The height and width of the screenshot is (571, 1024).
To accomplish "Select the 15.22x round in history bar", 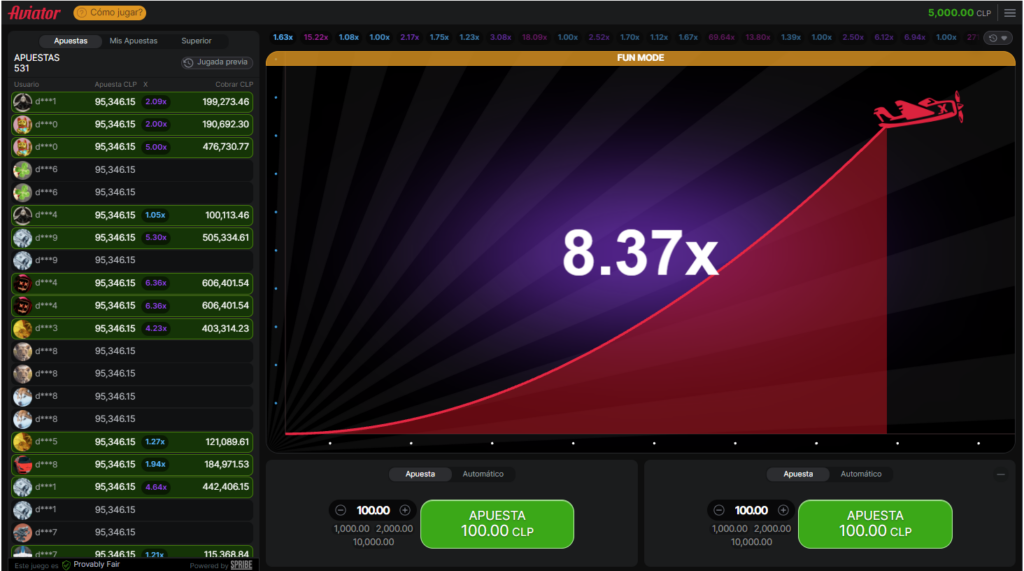I will [316, 37].
